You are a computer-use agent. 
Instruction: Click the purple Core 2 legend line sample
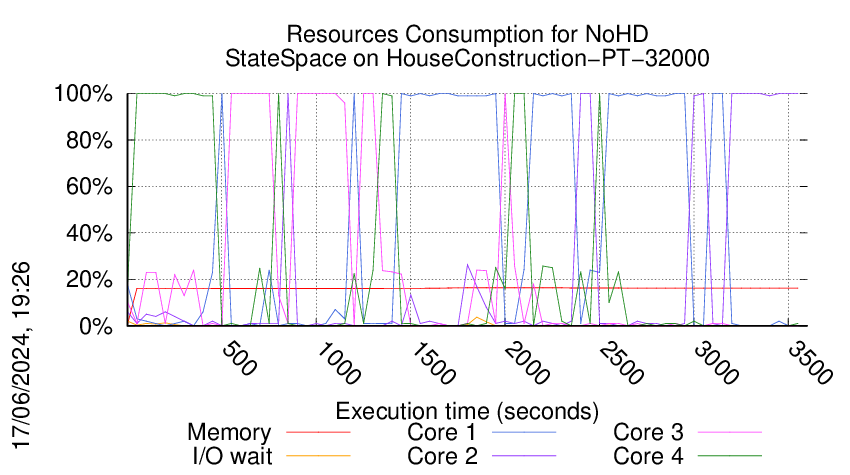click(x=524, y=456)
